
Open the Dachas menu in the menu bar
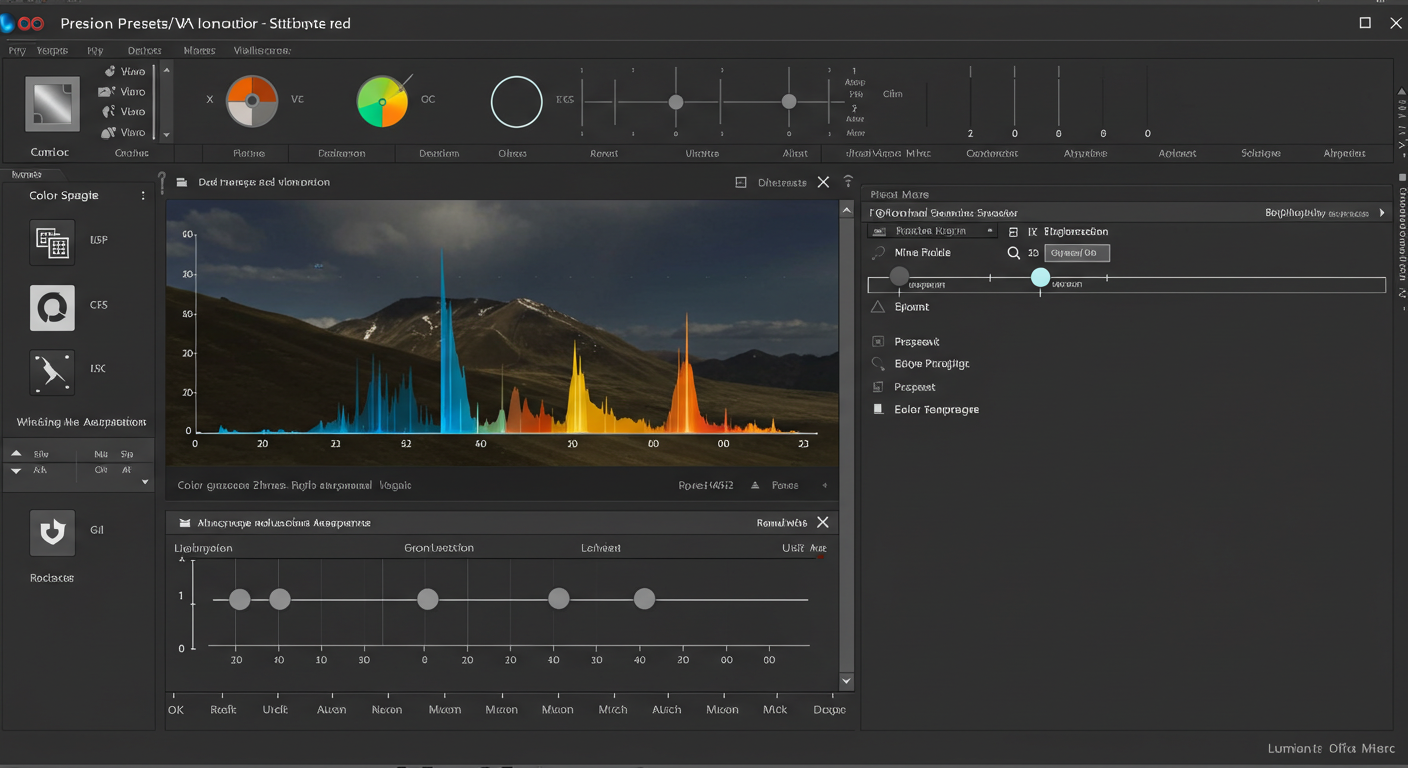pos(144,50)
